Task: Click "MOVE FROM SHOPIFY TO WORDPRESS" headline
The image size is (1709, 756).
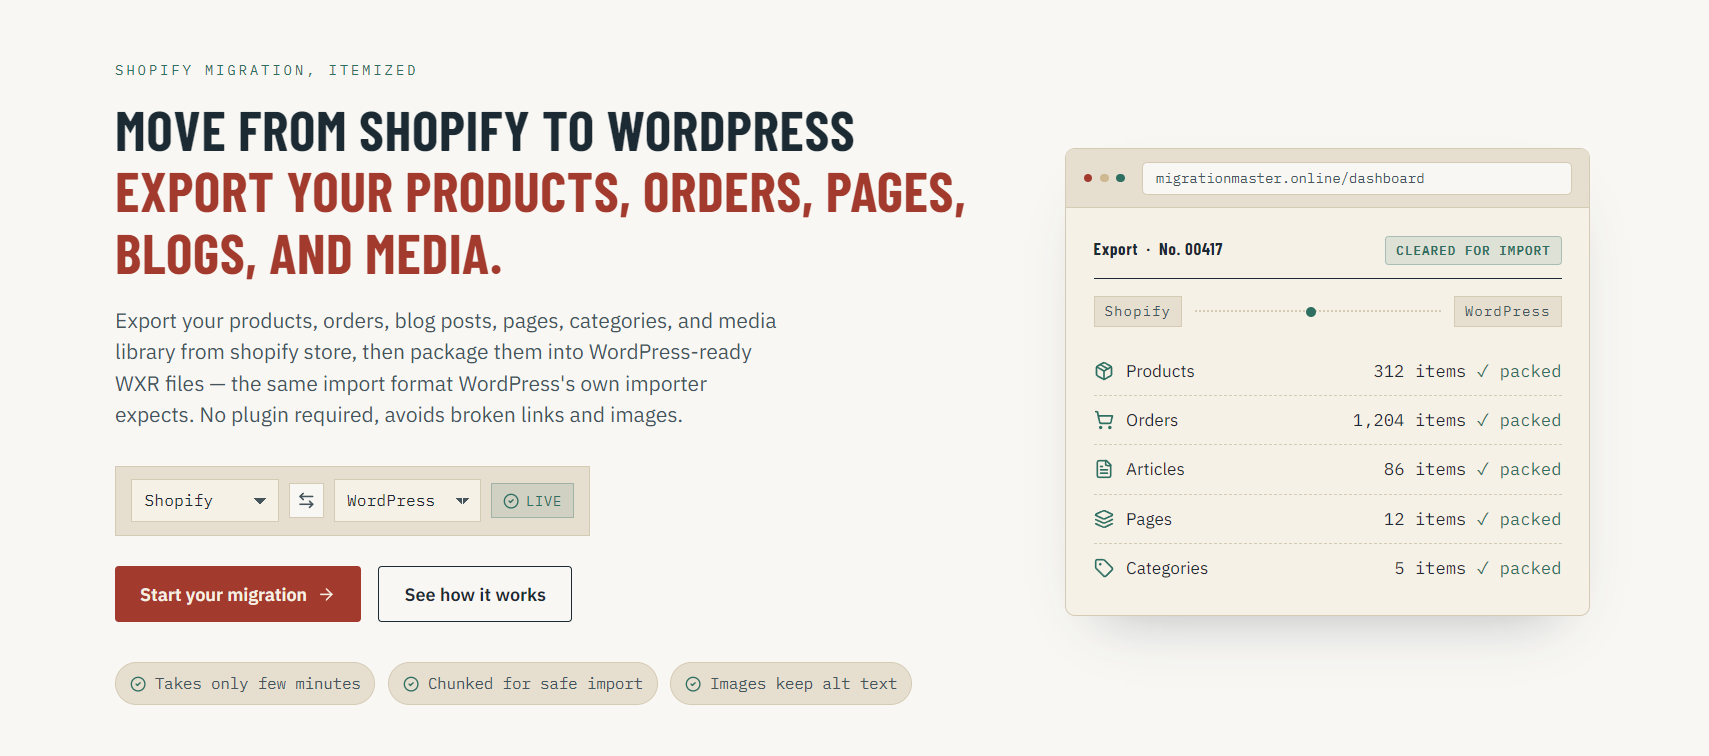Action: point(485,132)
